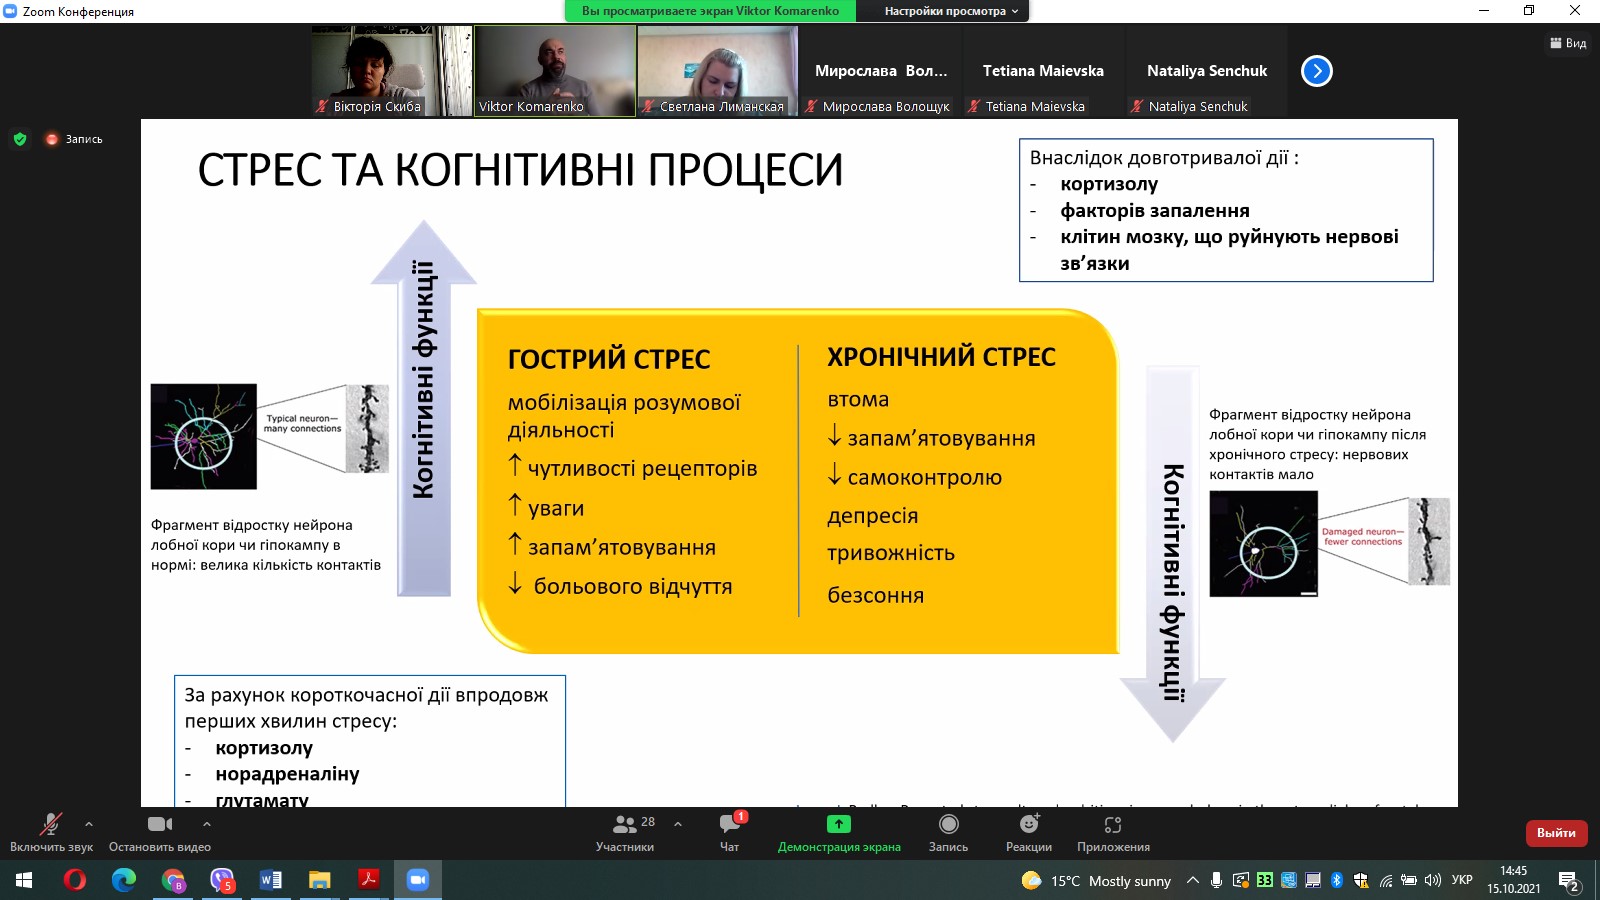Viewport: 1600px width, 900px height.
Task: Open Zoom Реакции (reactions) panel
Action: tap(1029, 833)
